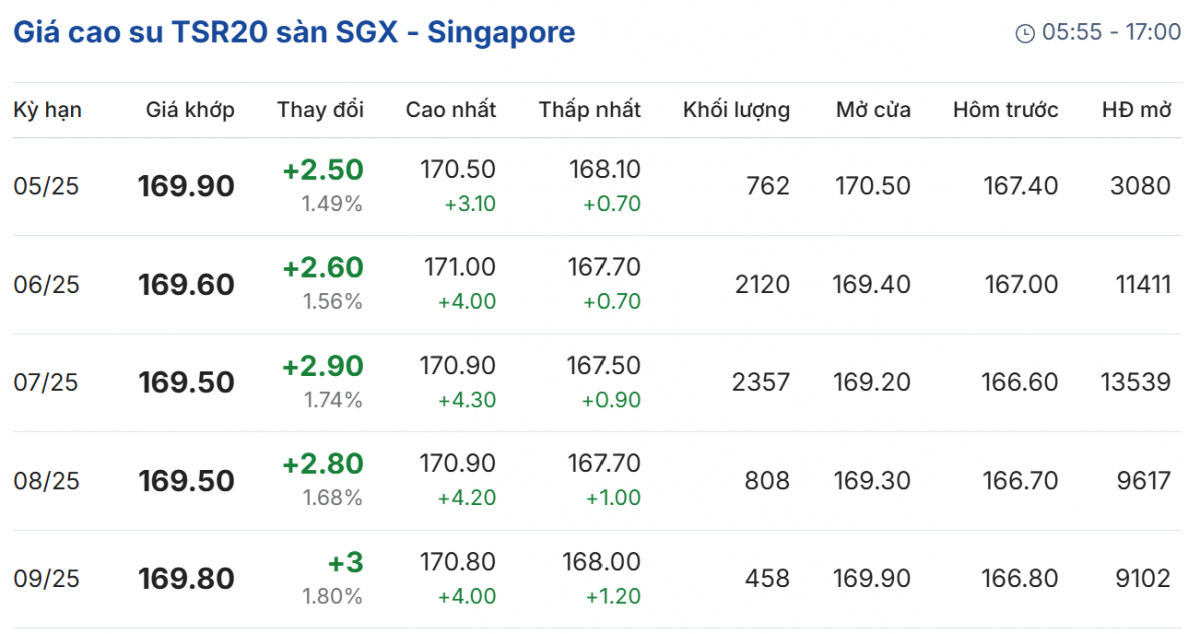Click the Kỳ hạn column header
Image resolution: width=1200 pixels, height=634 pixels.
click(x=47, y=110)
